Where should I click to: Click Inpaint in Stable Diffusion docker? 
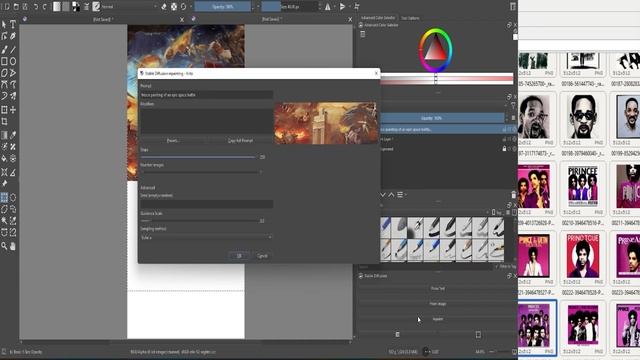click(x=438, y=319)
